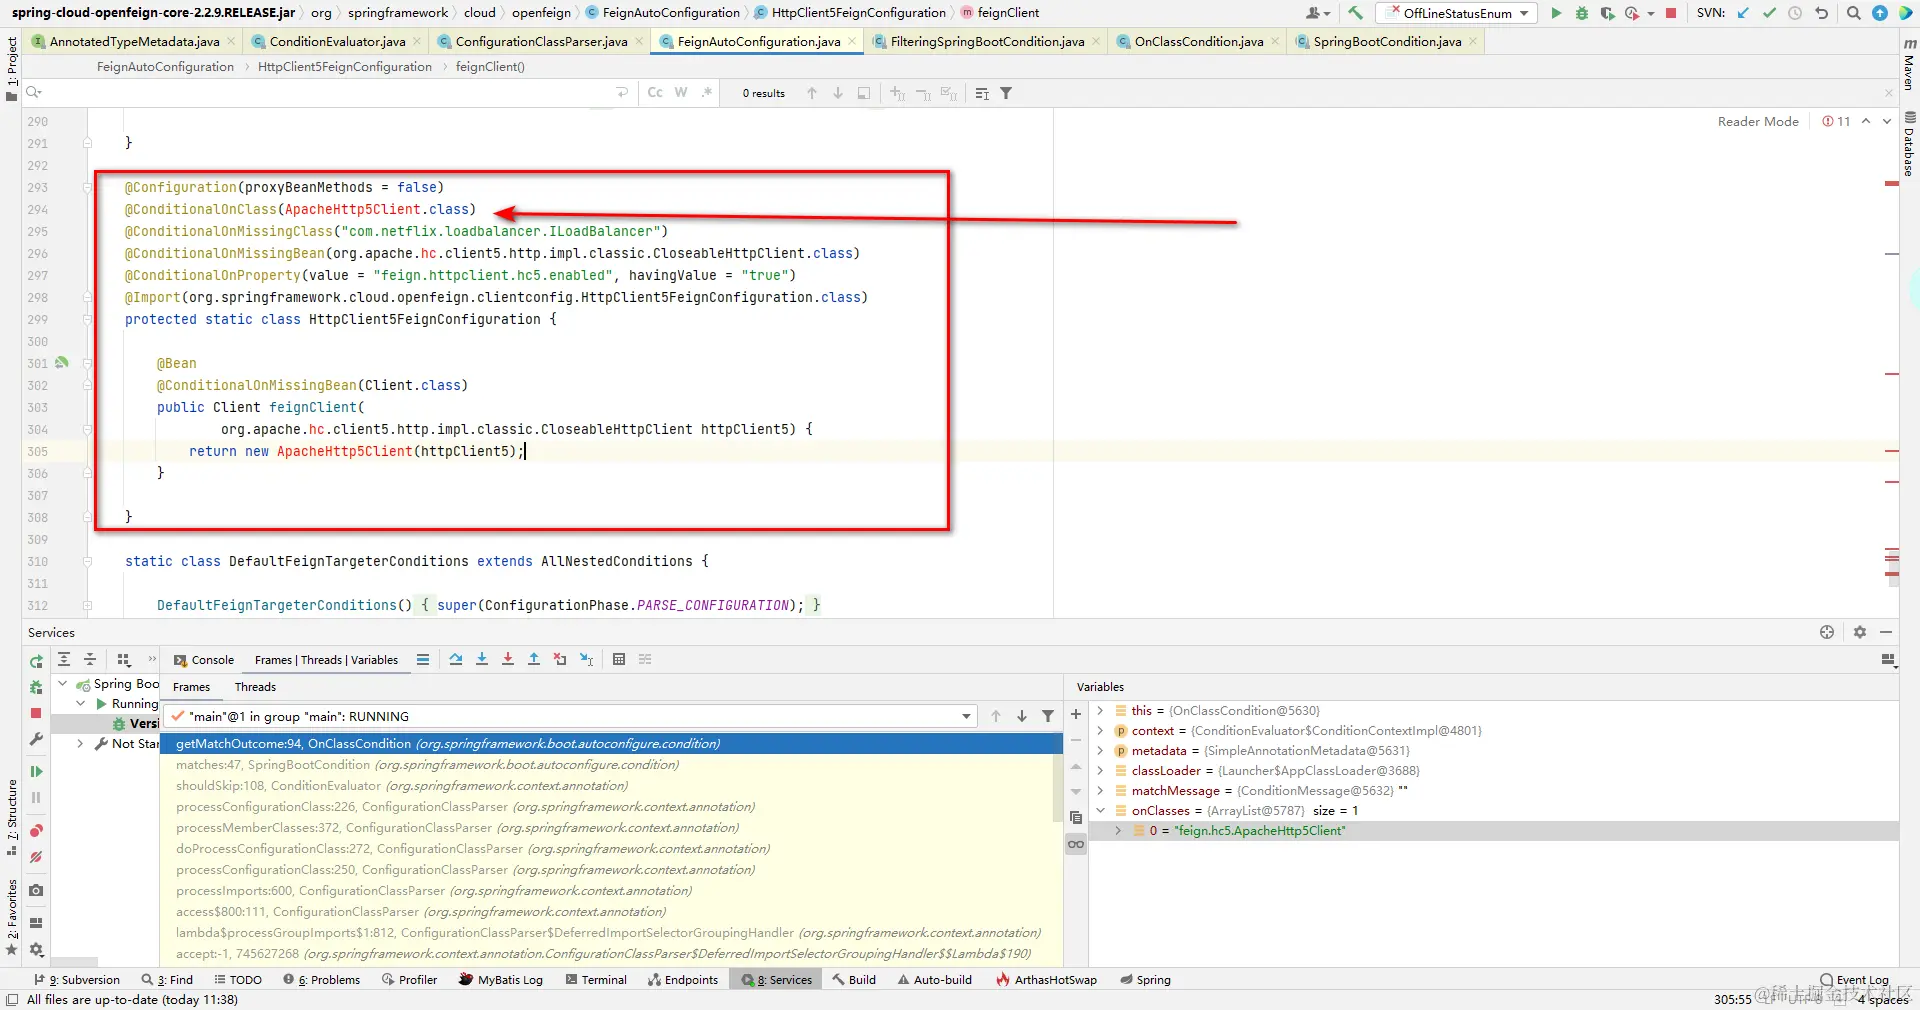Open Search Everywhere magnifier in top toolbar

coord(1854,13)
